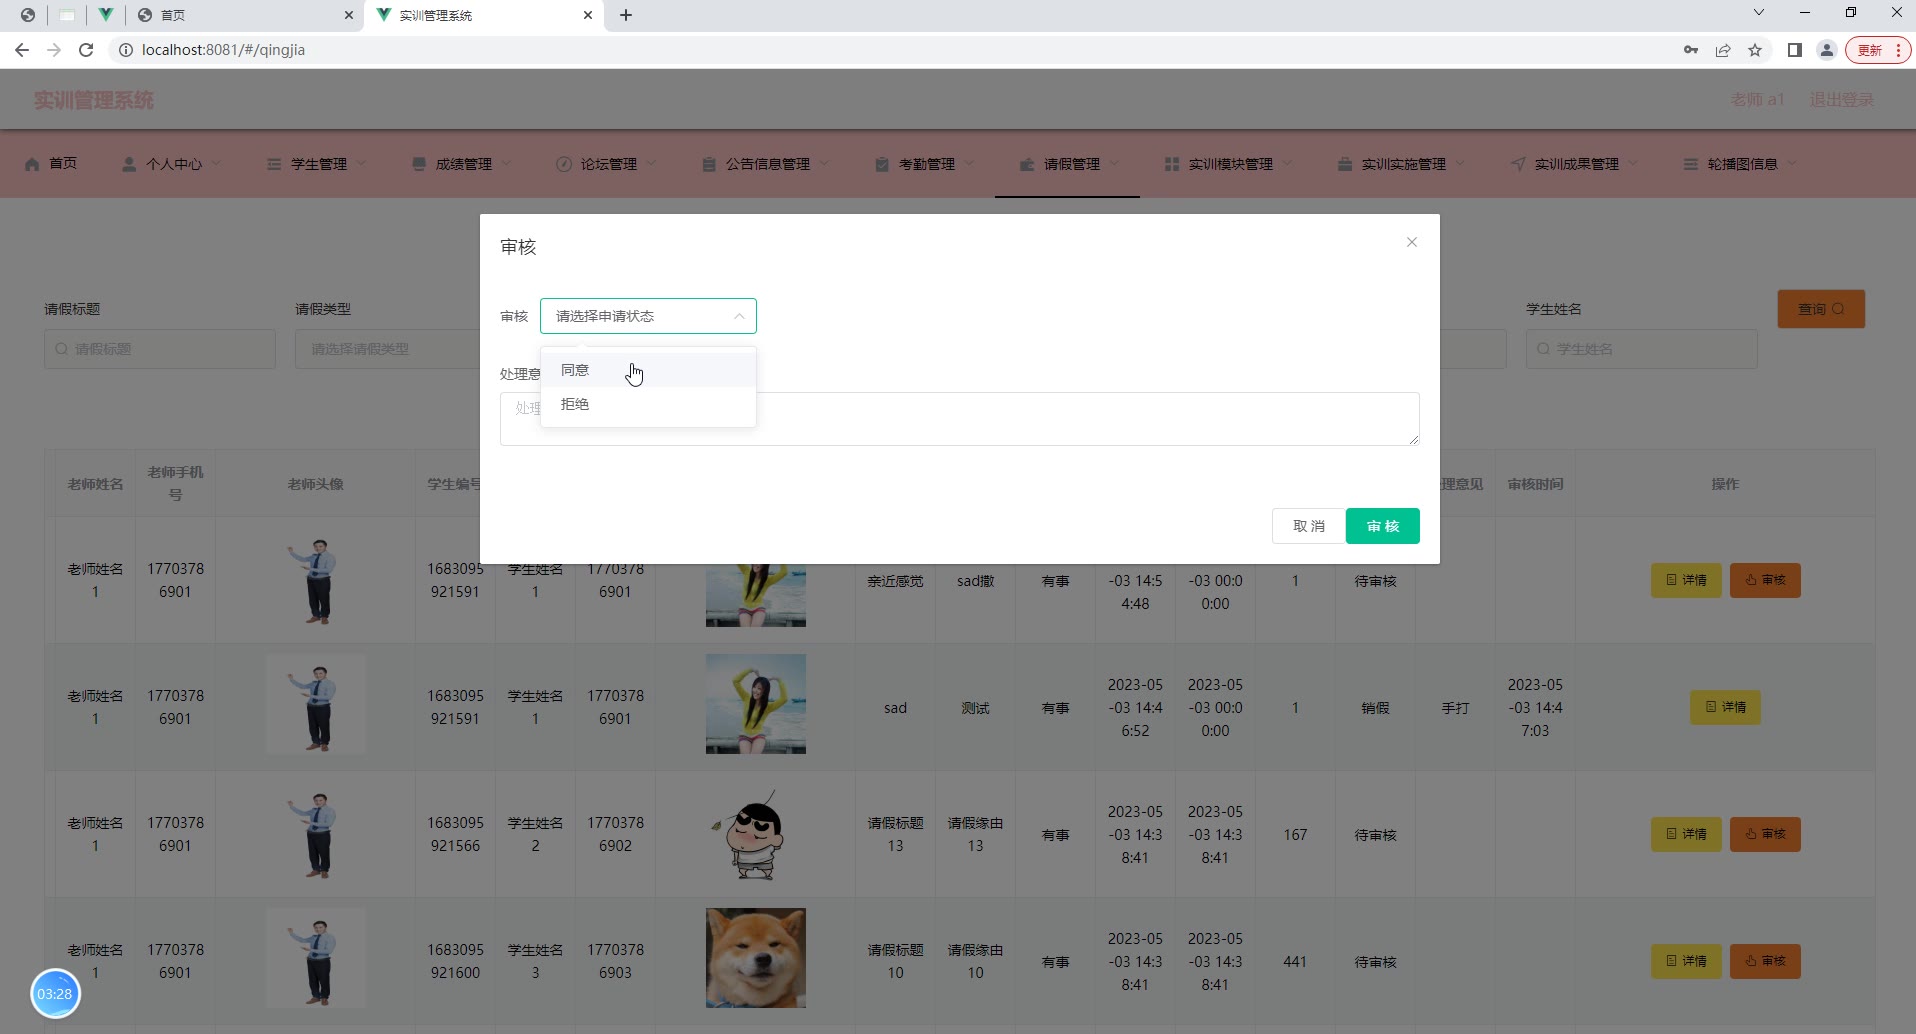Open browser profile icon
Screen dimensions: 1916x1034
coord(1827,50)
